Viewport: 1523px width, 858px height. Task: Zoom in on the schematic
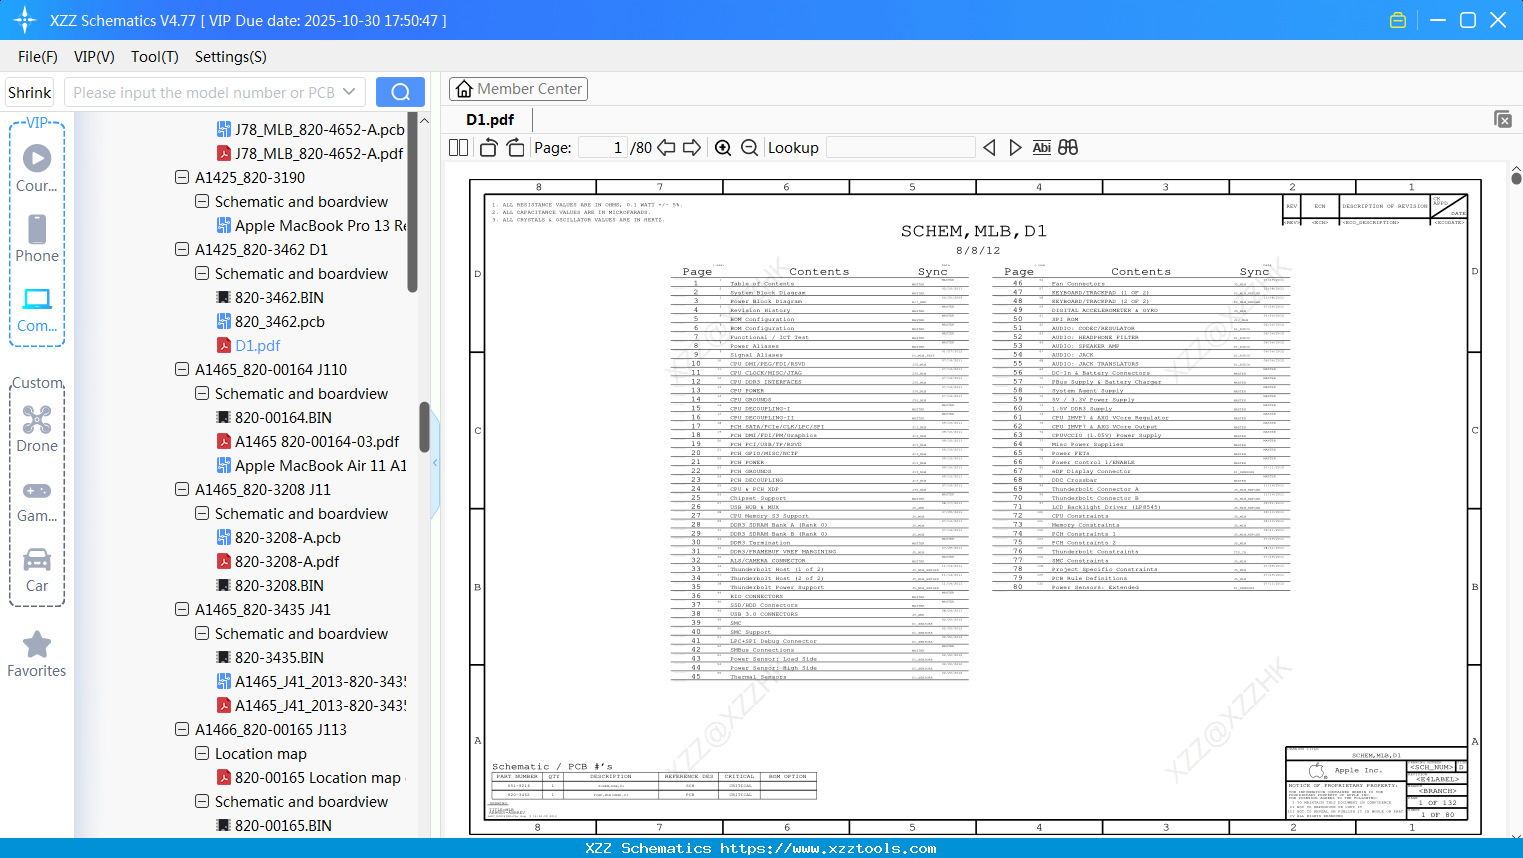pos(723,148)
